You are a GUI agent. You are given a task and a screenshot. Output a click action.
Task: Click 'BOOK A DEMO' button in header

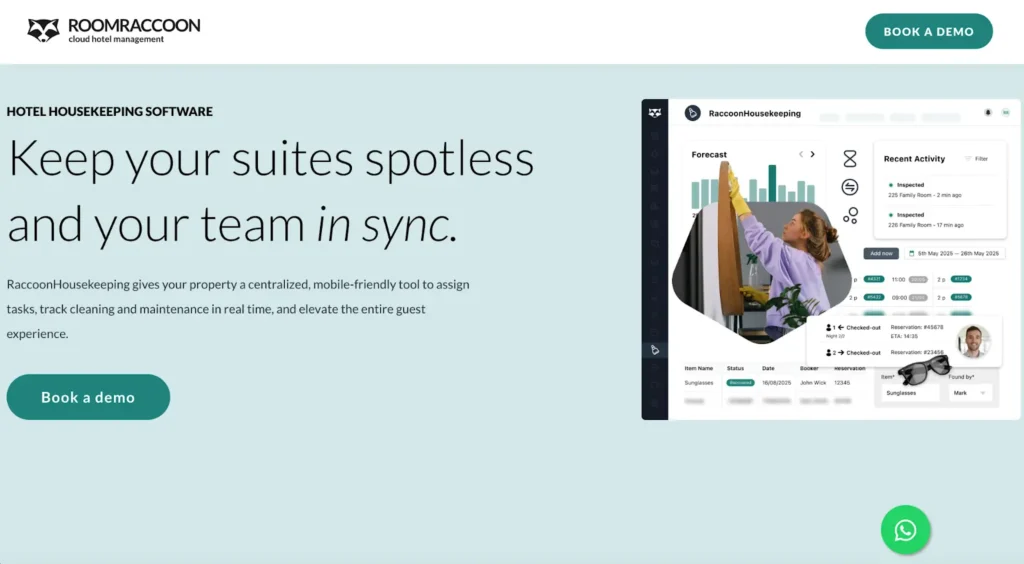pyautogui.click(x=929, y=31)
